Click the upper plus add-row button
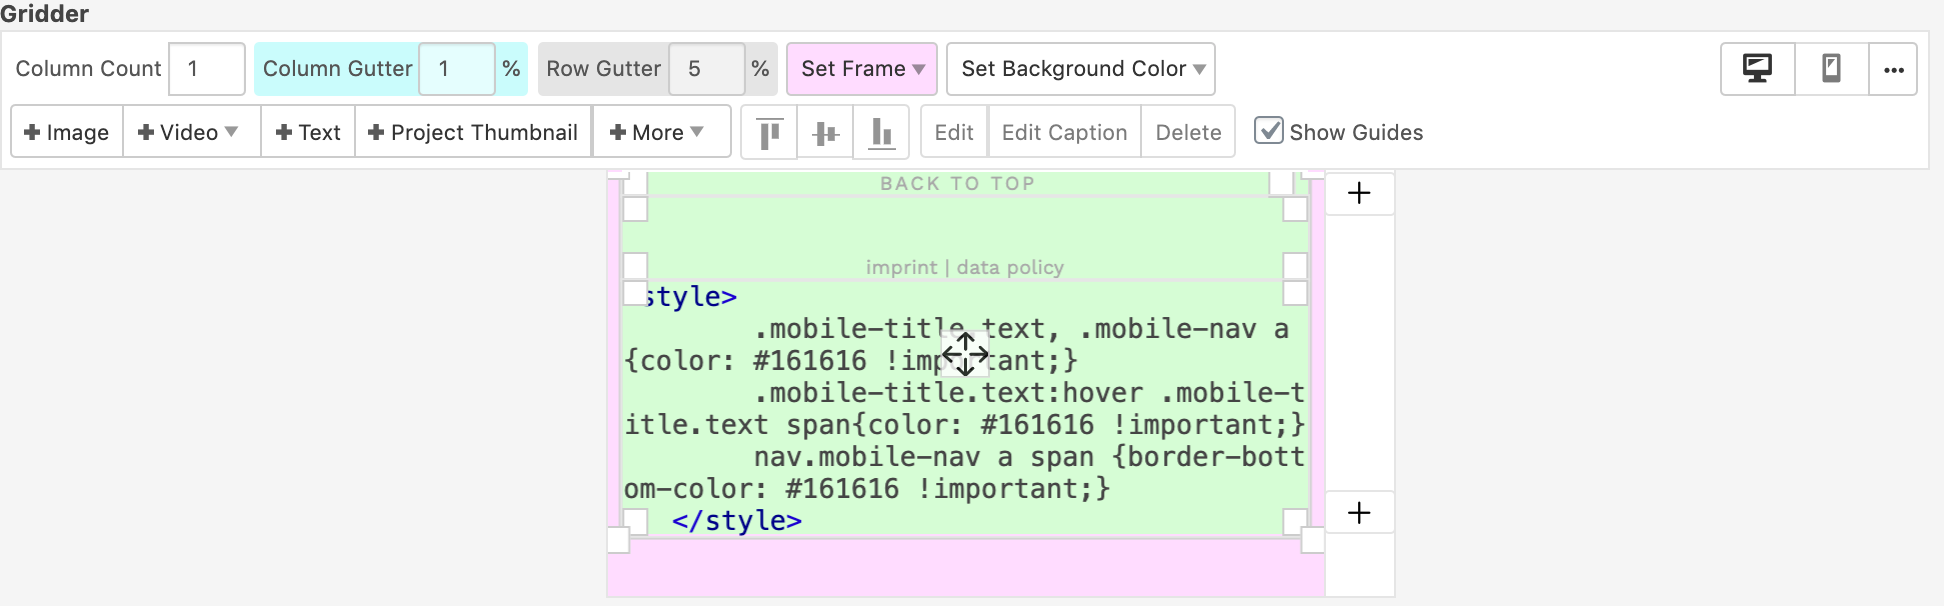 (x=1359, y=193)
